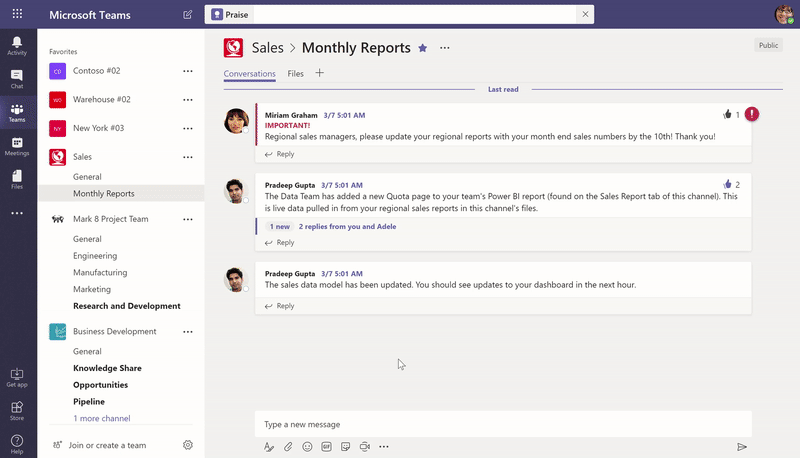Open the emoji picker in compose bar
The image size is (800, 458).
tap(307, 447)
